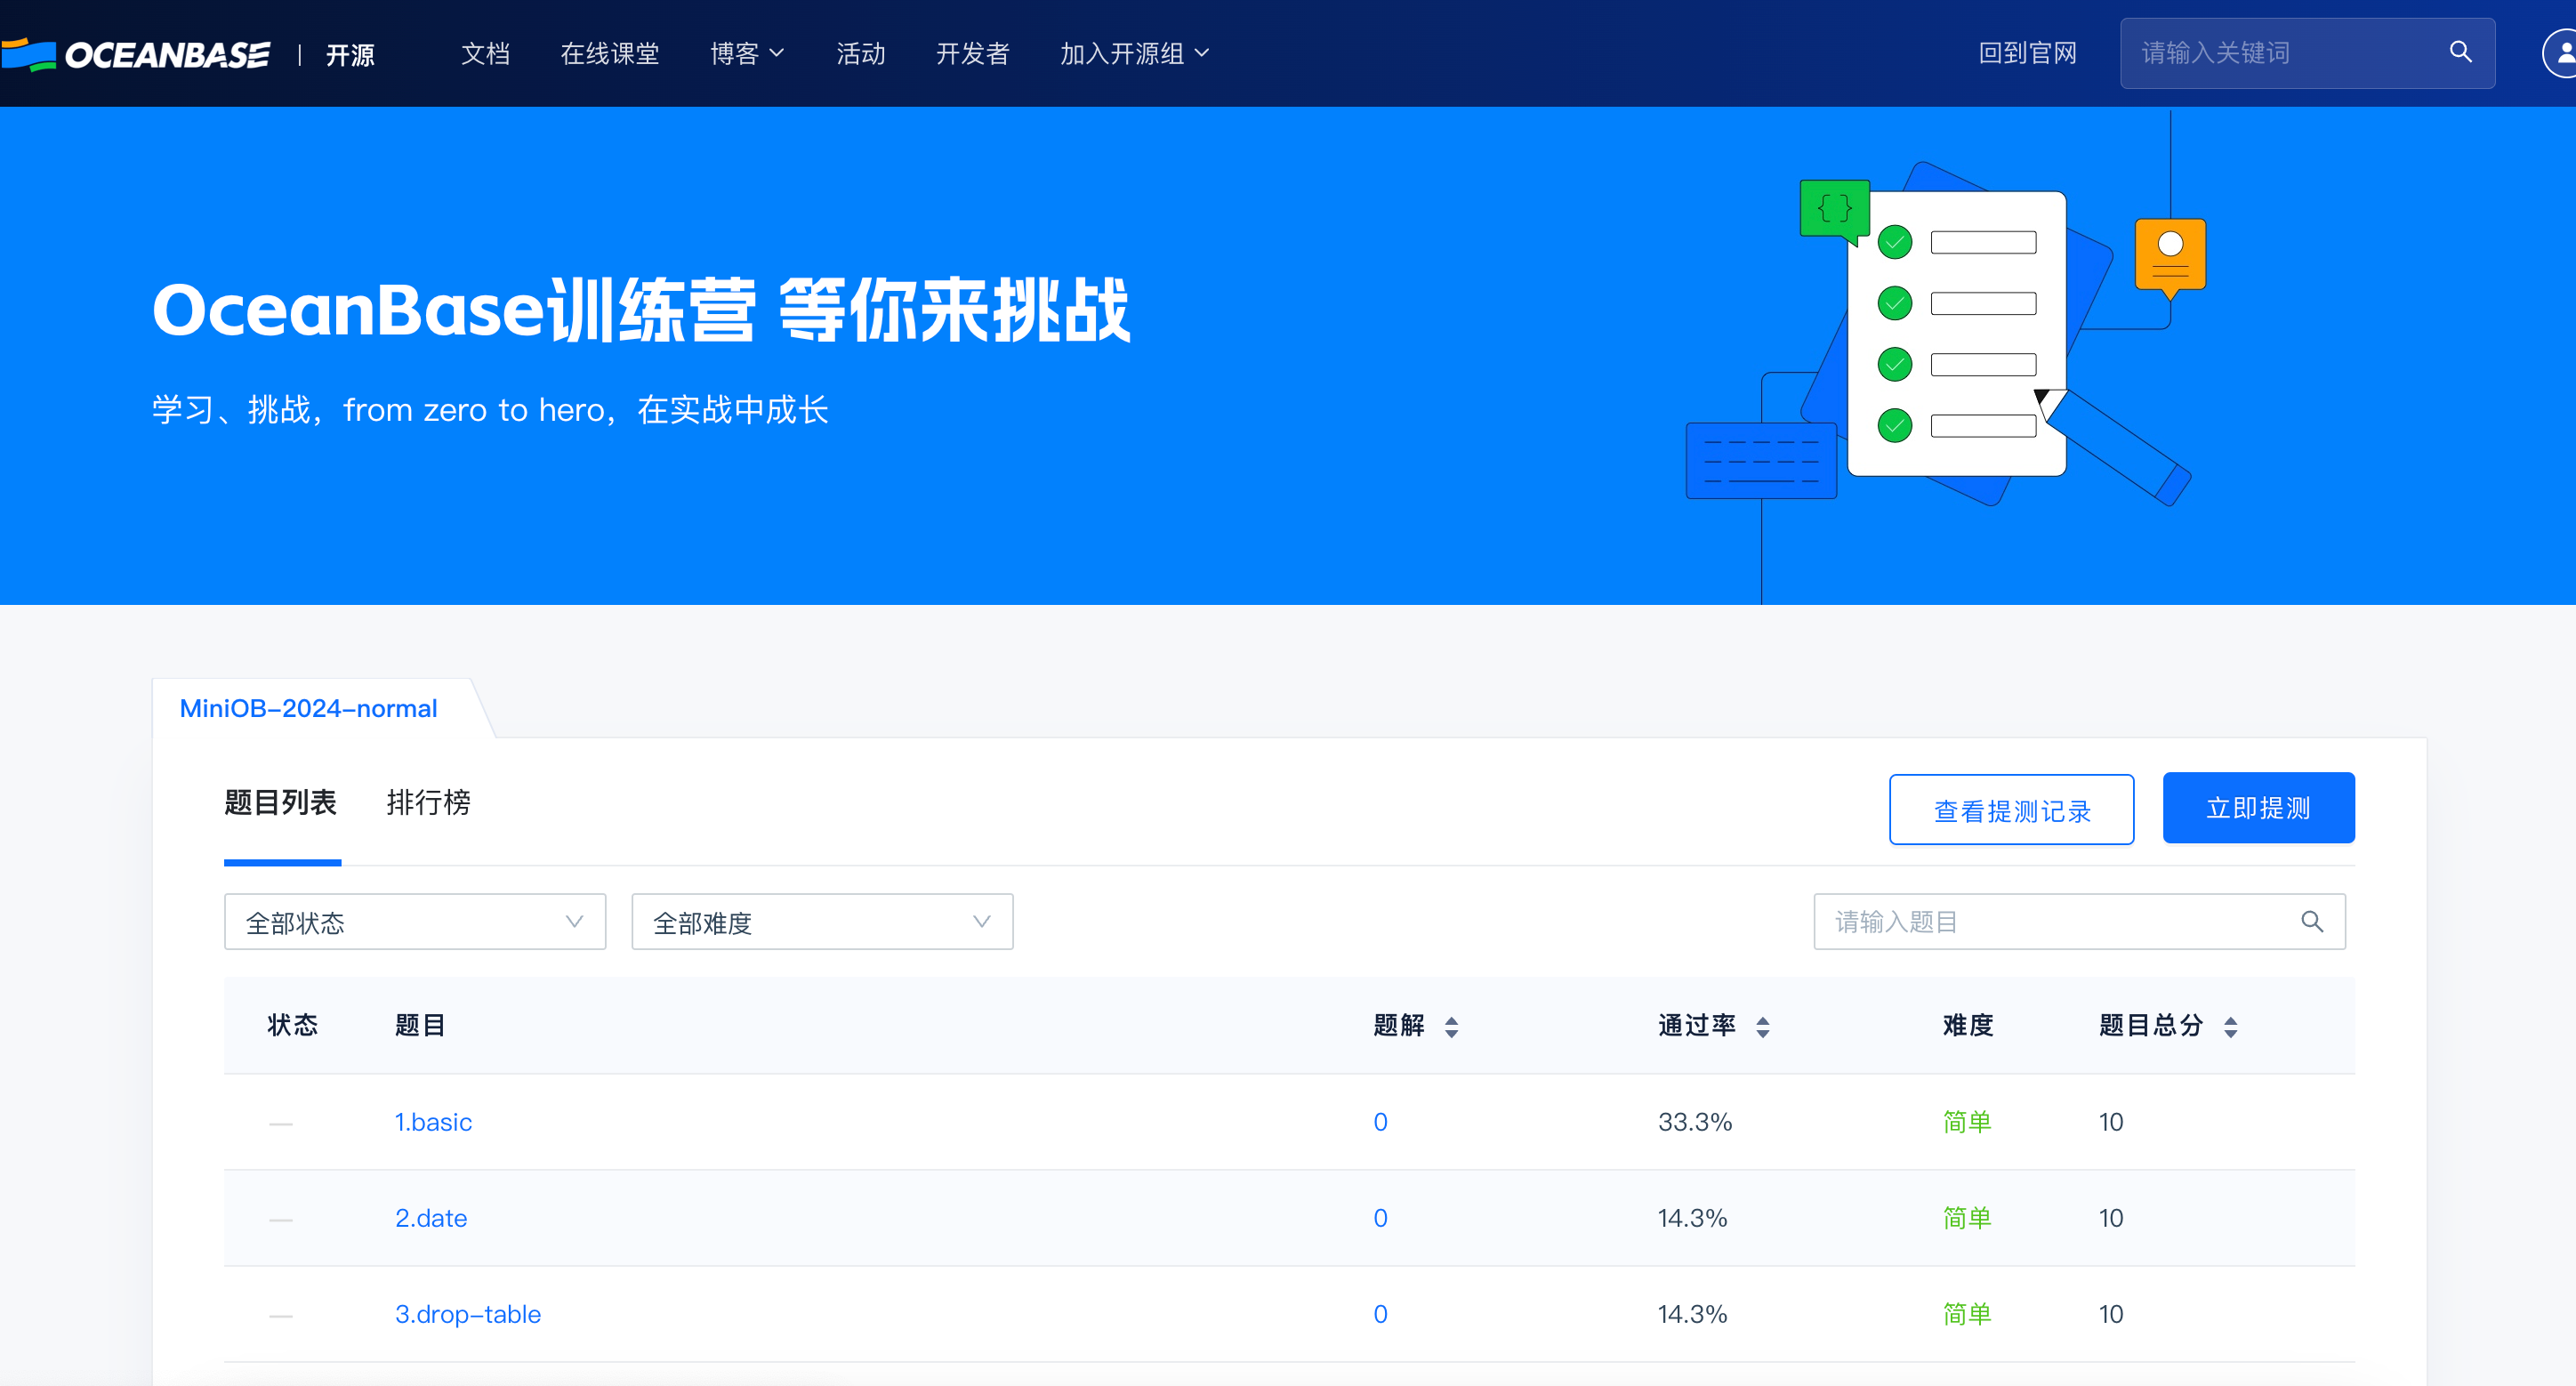
Task: Click pass rate 33.3% of 1.basic
Action: click(1695, 1122)
